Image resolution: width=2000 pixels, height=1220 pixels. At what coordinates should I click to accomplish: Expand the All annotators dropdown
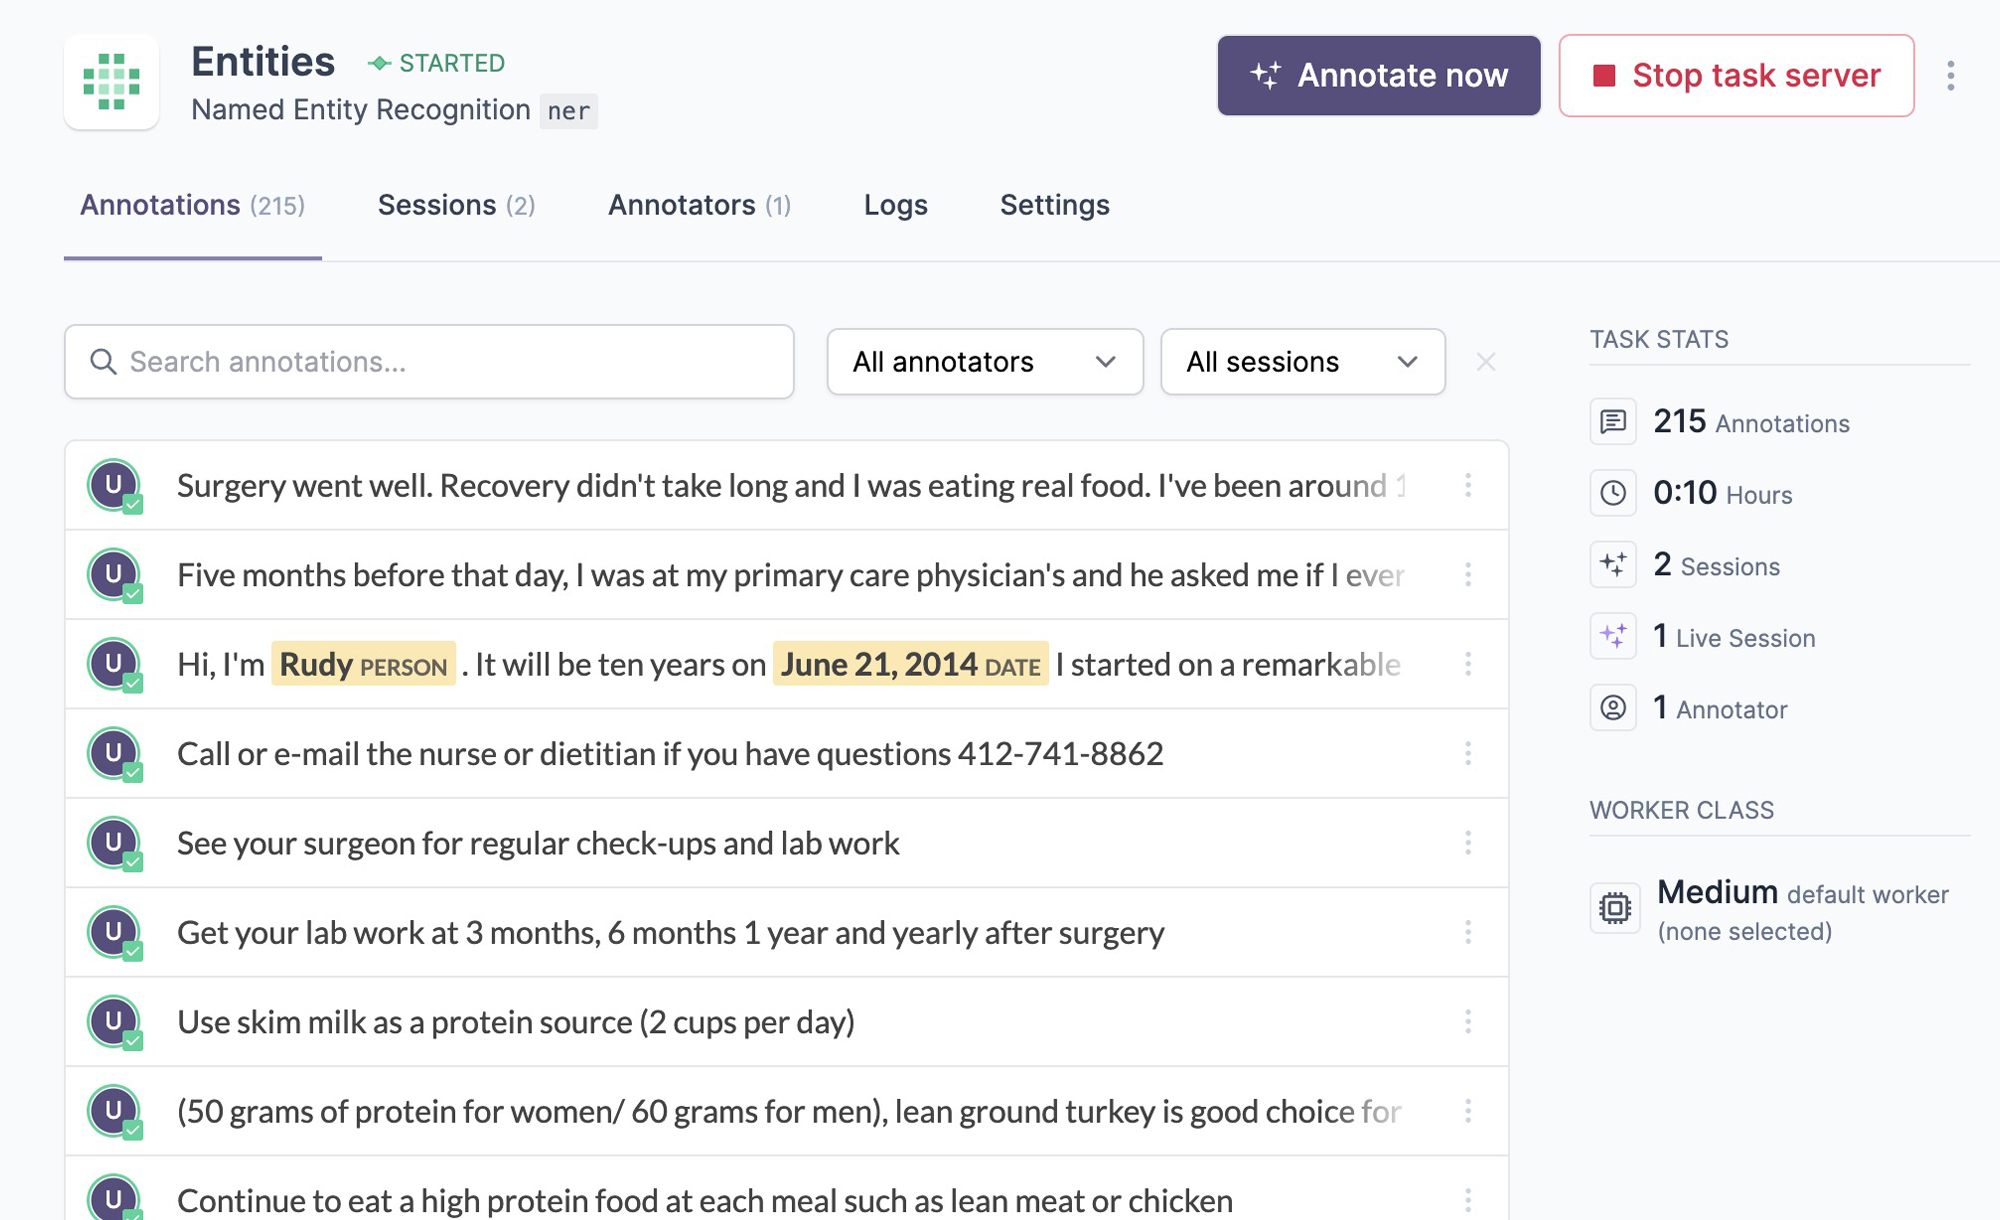click(984, 362)
